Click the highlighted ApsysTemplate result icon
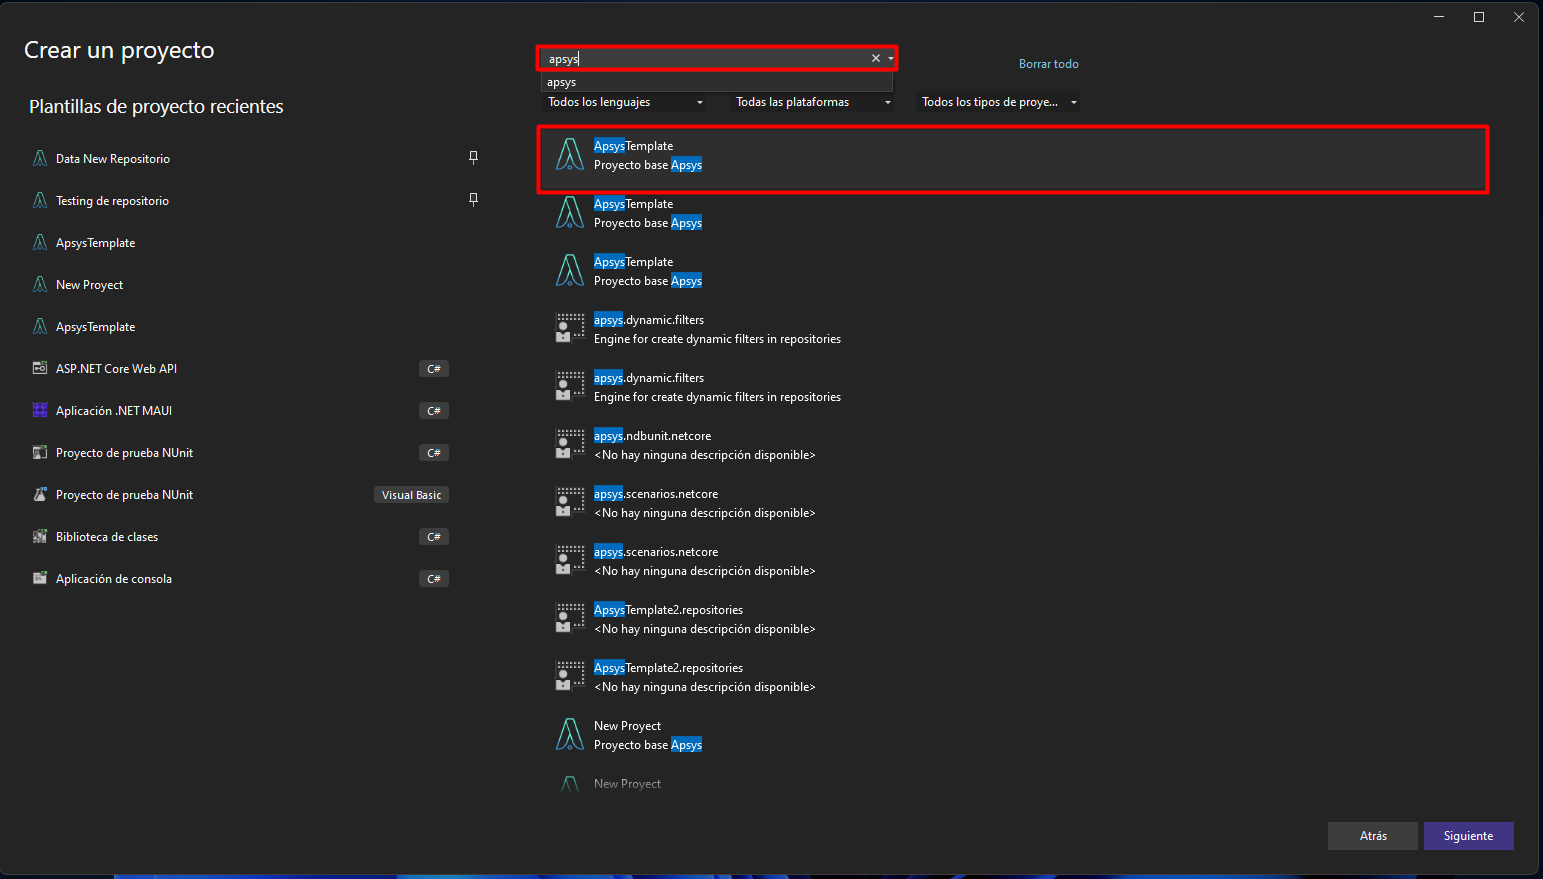The height and width of the screenshot is (879, 1543). [570, 155]
